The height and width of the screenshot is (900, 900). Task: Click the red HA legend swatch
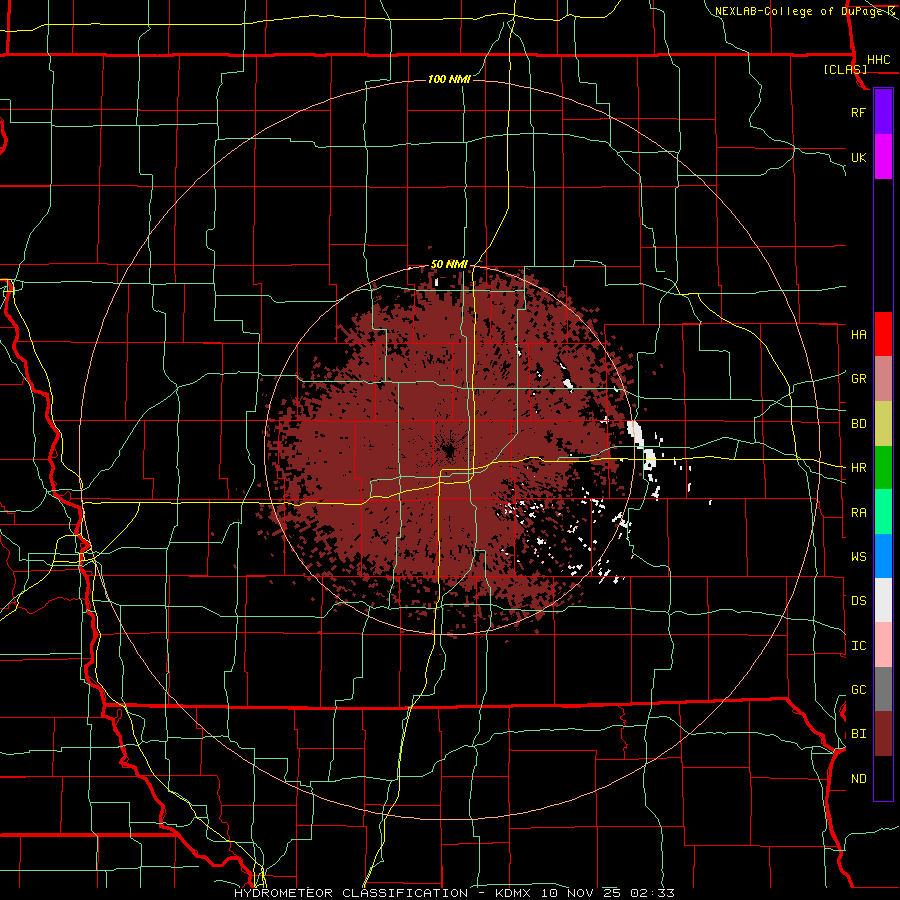[x=883, y=334]
